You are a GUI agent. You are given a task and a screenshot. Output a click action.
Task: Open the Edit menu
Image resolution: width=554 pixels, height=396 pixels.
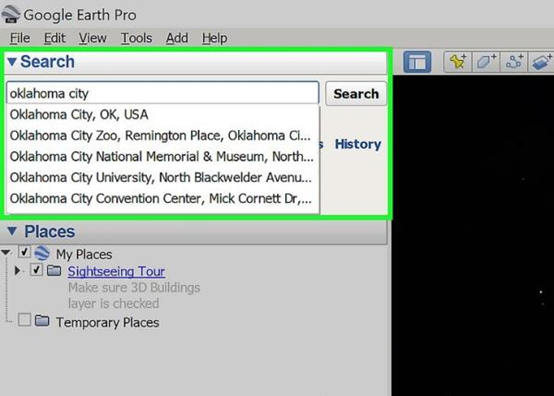point(54,38)
